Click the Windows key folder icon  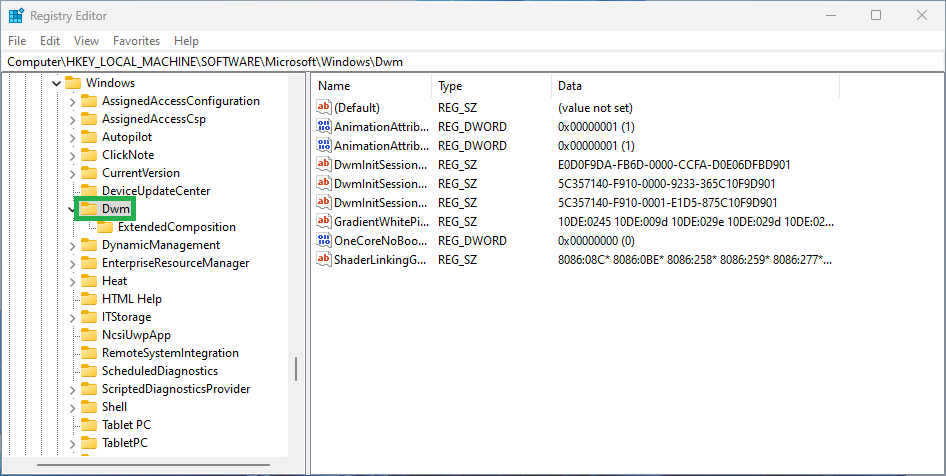[73, 83]
